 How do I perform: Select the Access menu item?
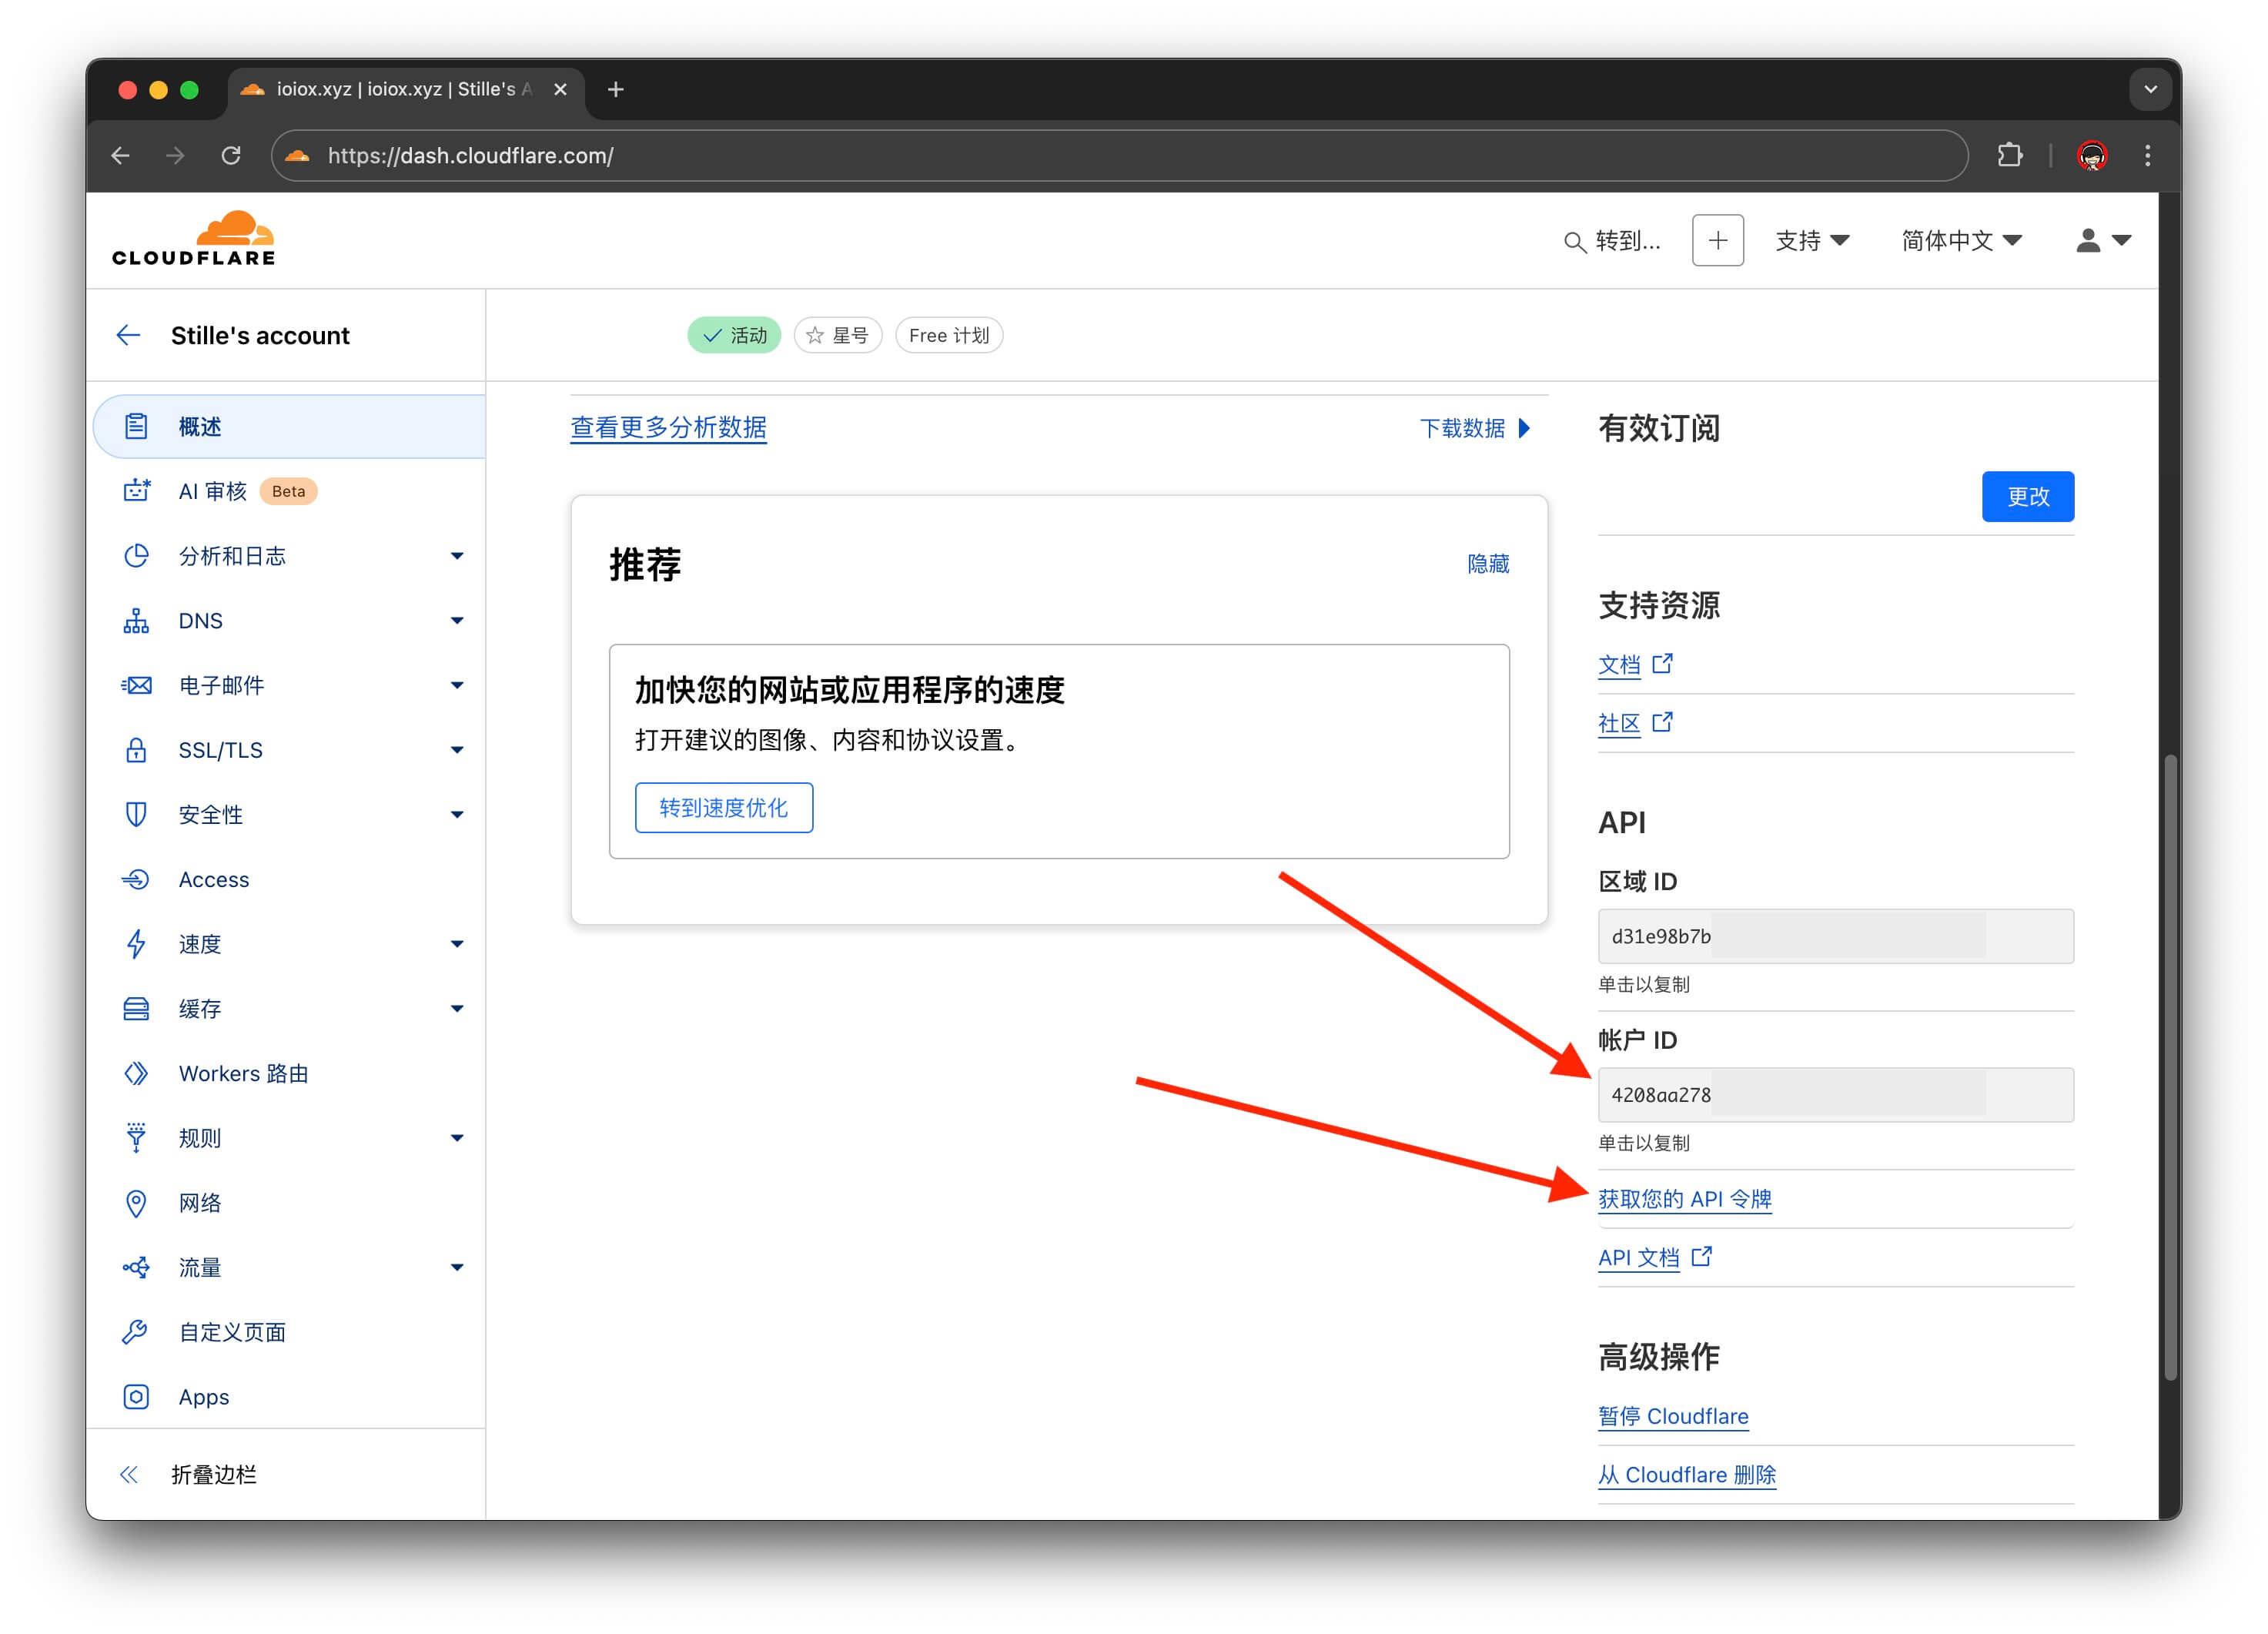coord(290,879)
